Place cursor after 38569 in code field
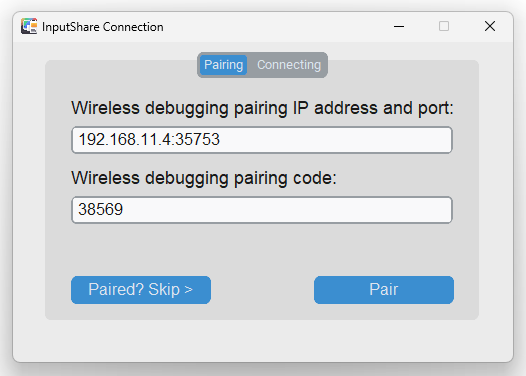The image size is (526, 376). [124, 209]
